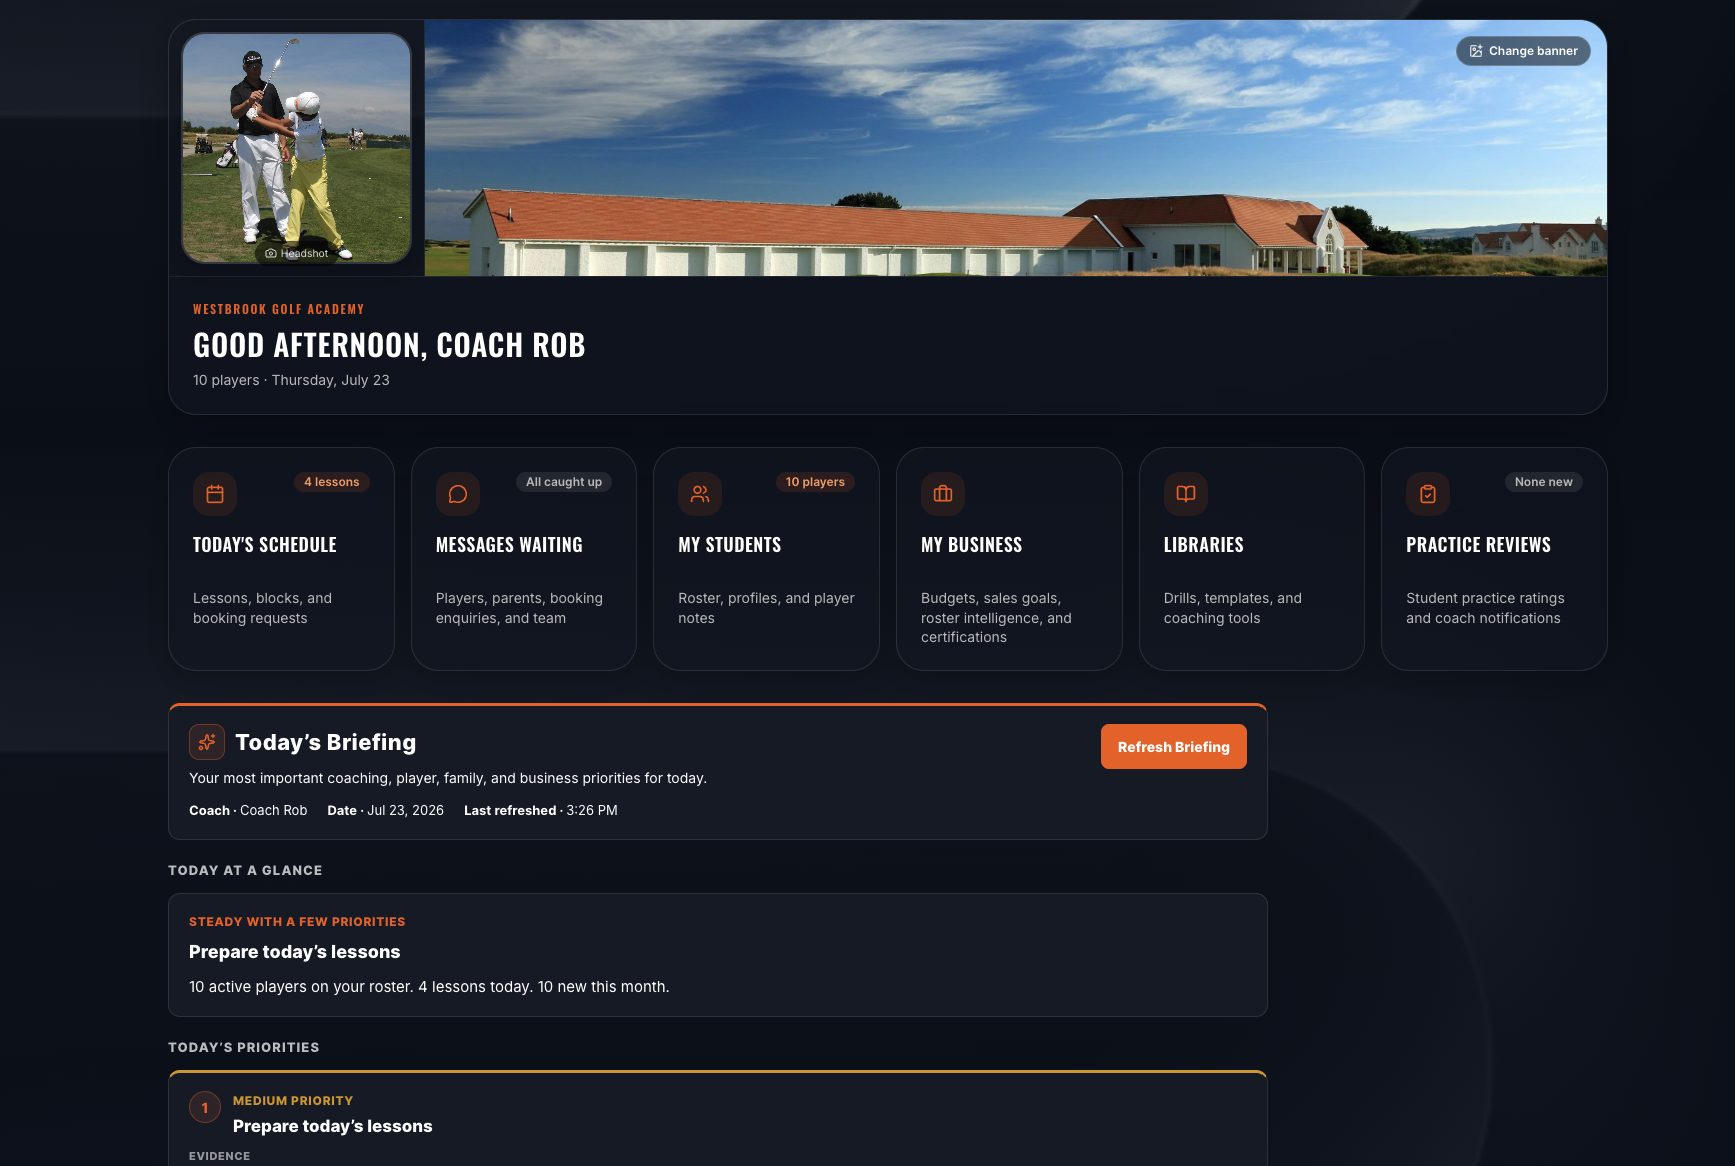Click the open book icon on Libraries card
Viewport: 1735px width, 1166px height.
point(1186,494)
